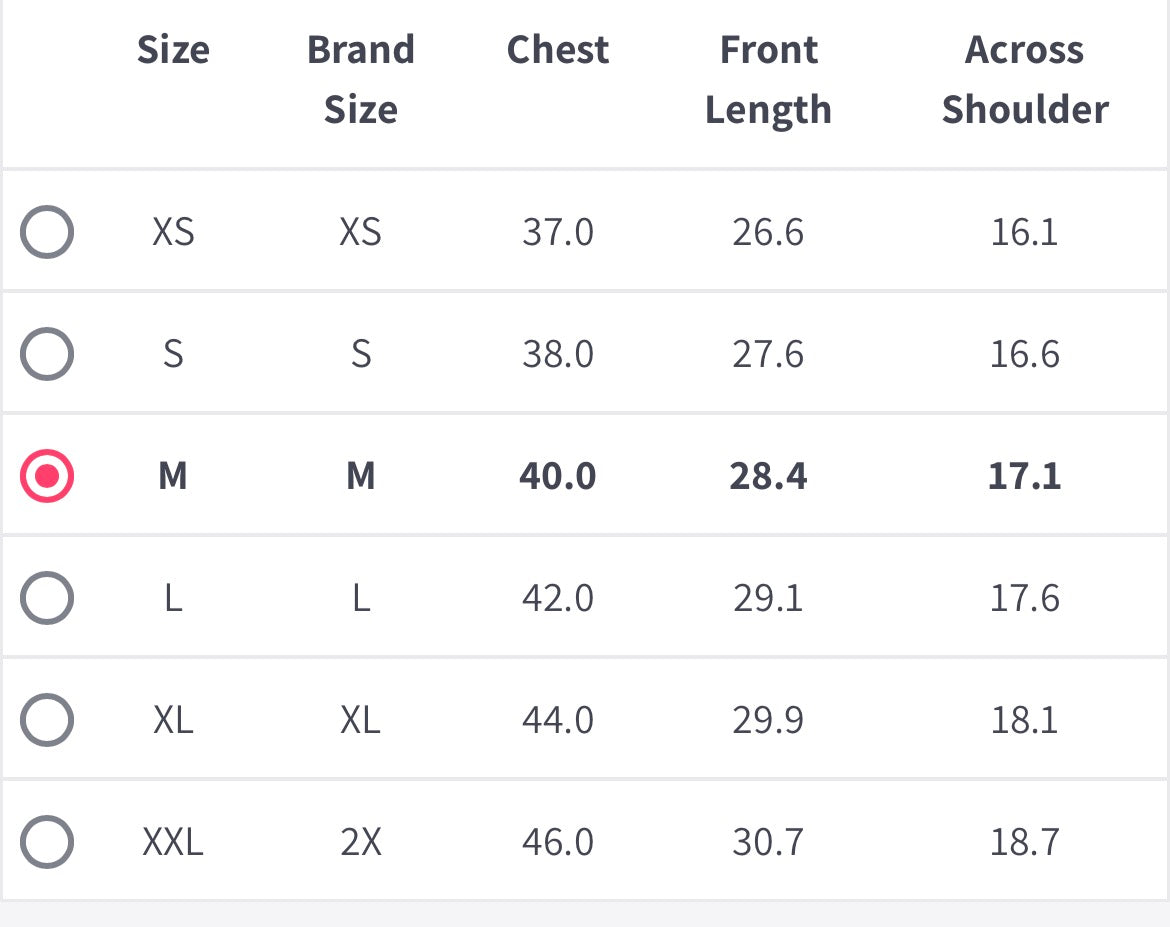Select the XL size radio button
The width and height of the screenshot is (1170, 927).
pyautogui.click(x=47, y=720)
